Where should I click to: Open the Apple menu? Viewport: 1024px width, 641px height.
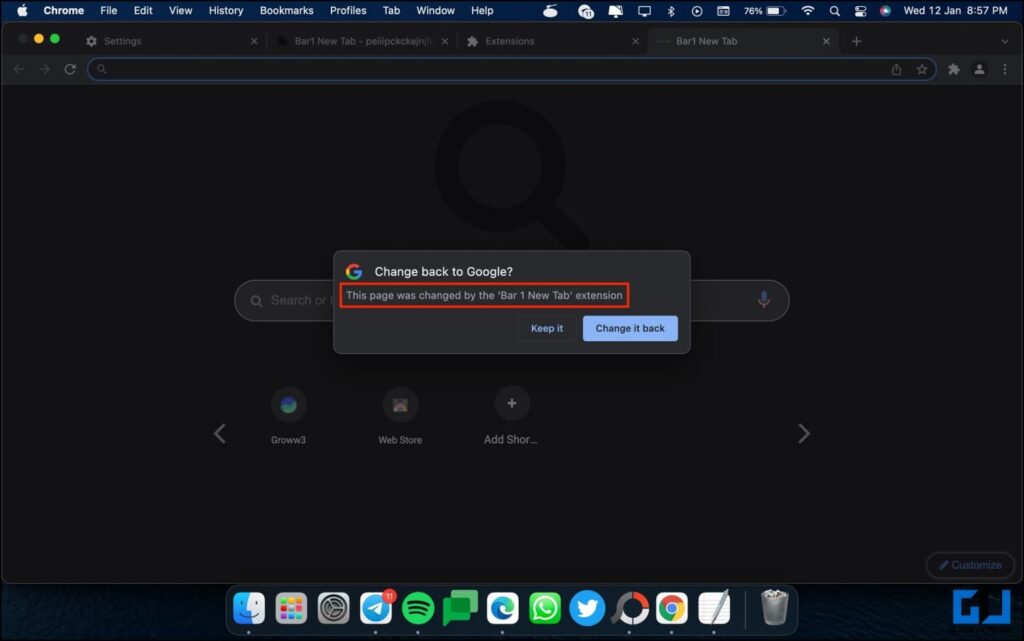[22, 10]
